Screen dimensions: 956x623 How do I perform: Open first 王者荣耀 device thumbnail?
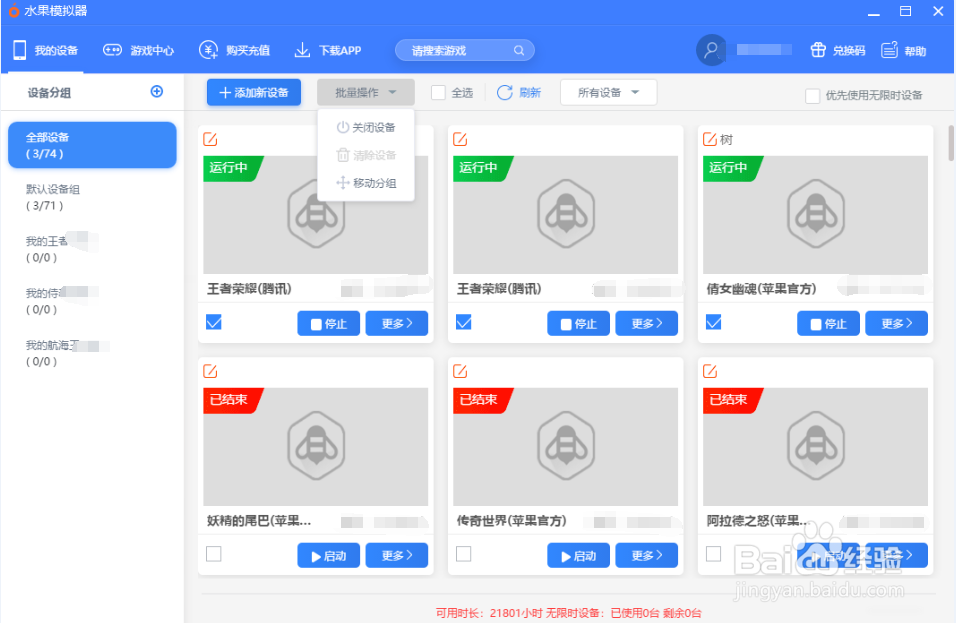coord(316,215)
